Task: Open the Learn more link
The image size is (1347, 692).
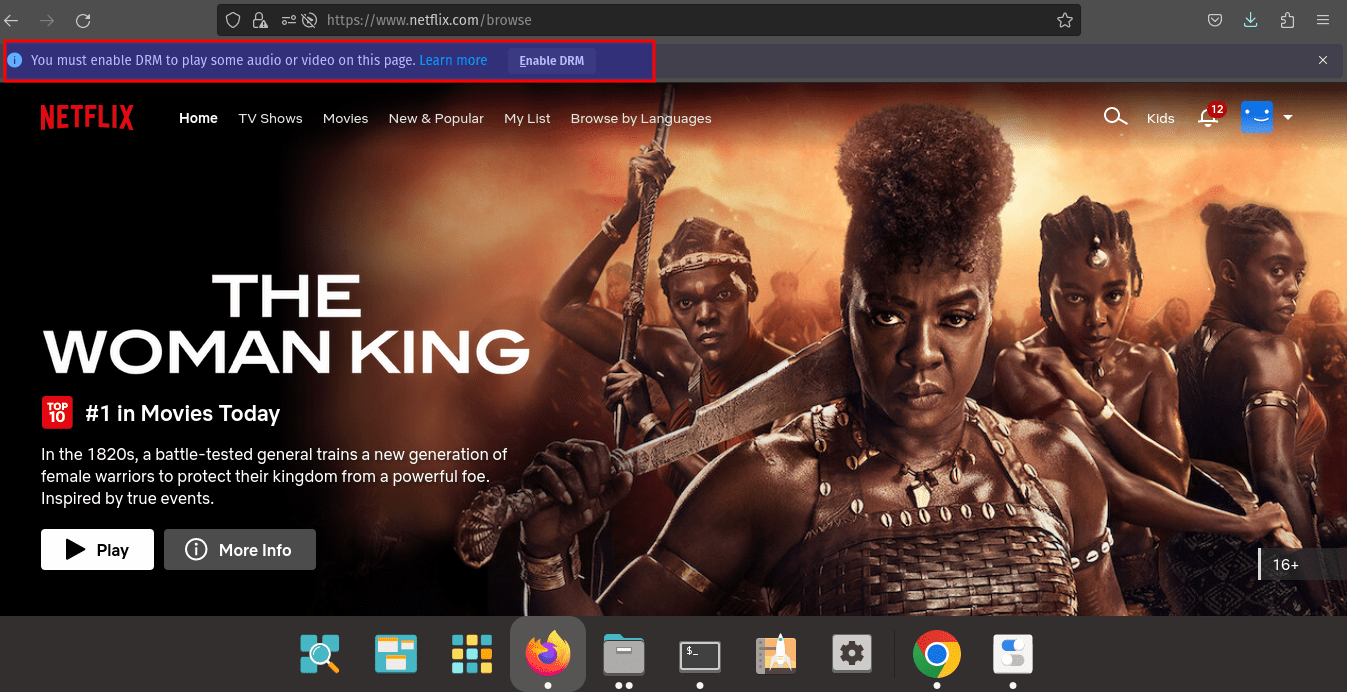Action: [x=453, y=60]
